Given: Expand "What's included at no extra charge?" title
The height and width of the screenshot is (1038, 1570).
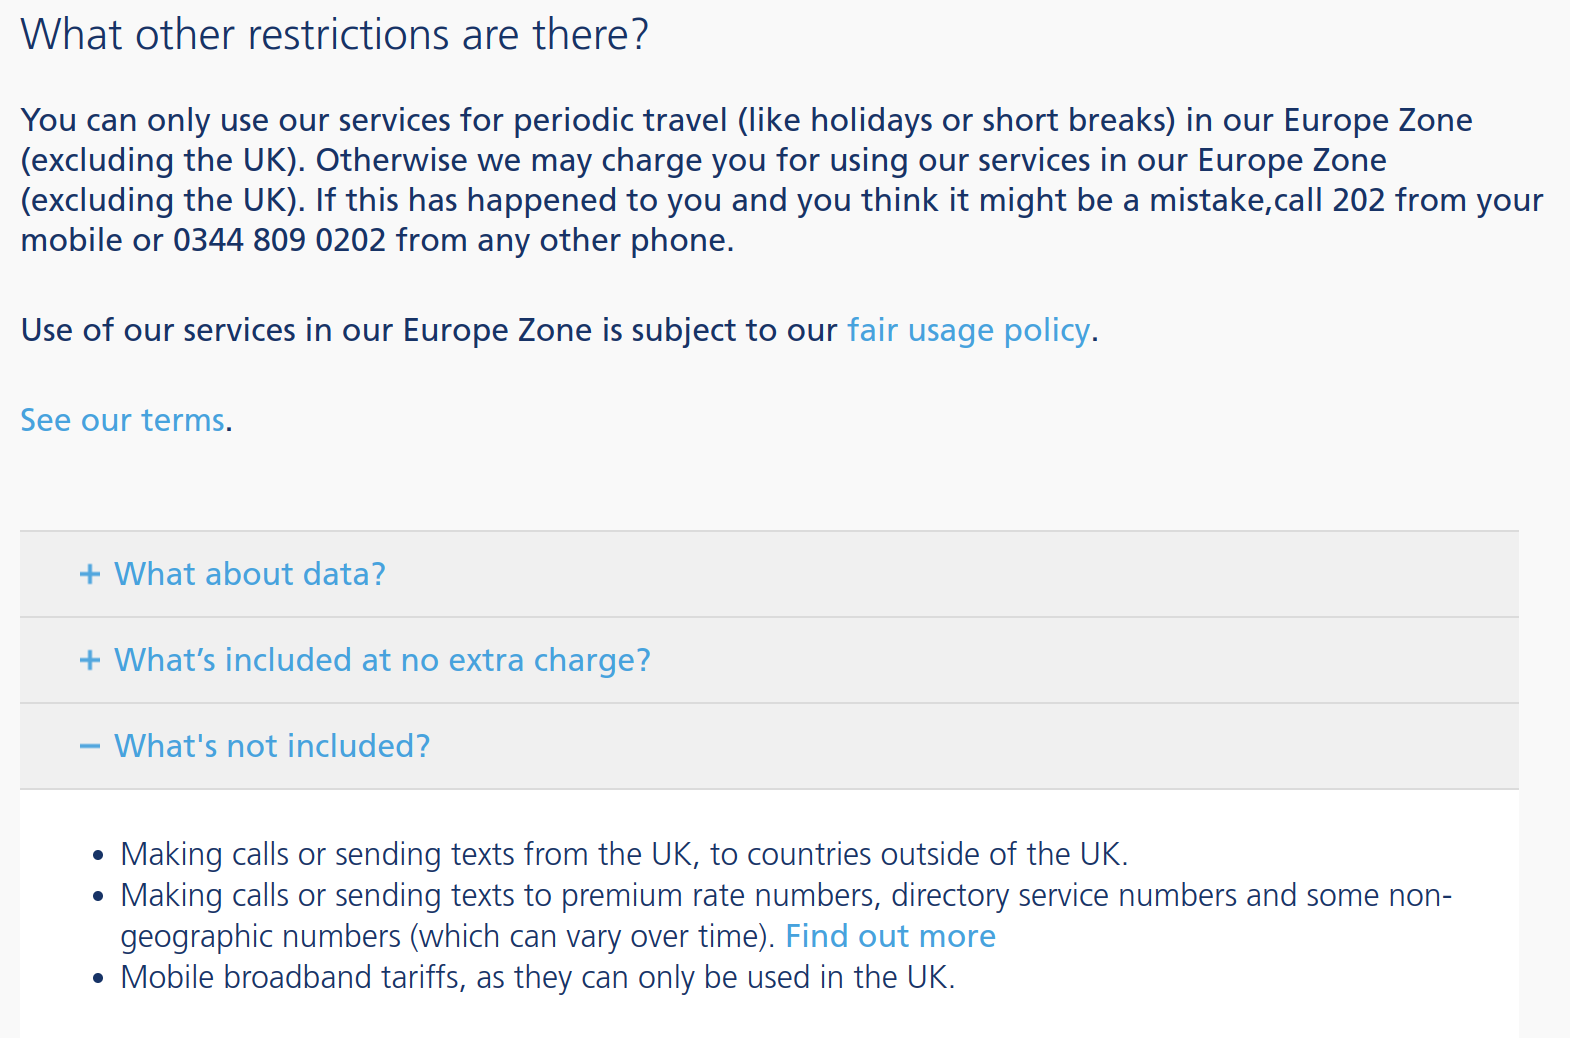Looking at the screenshot, I should [382, 660].
